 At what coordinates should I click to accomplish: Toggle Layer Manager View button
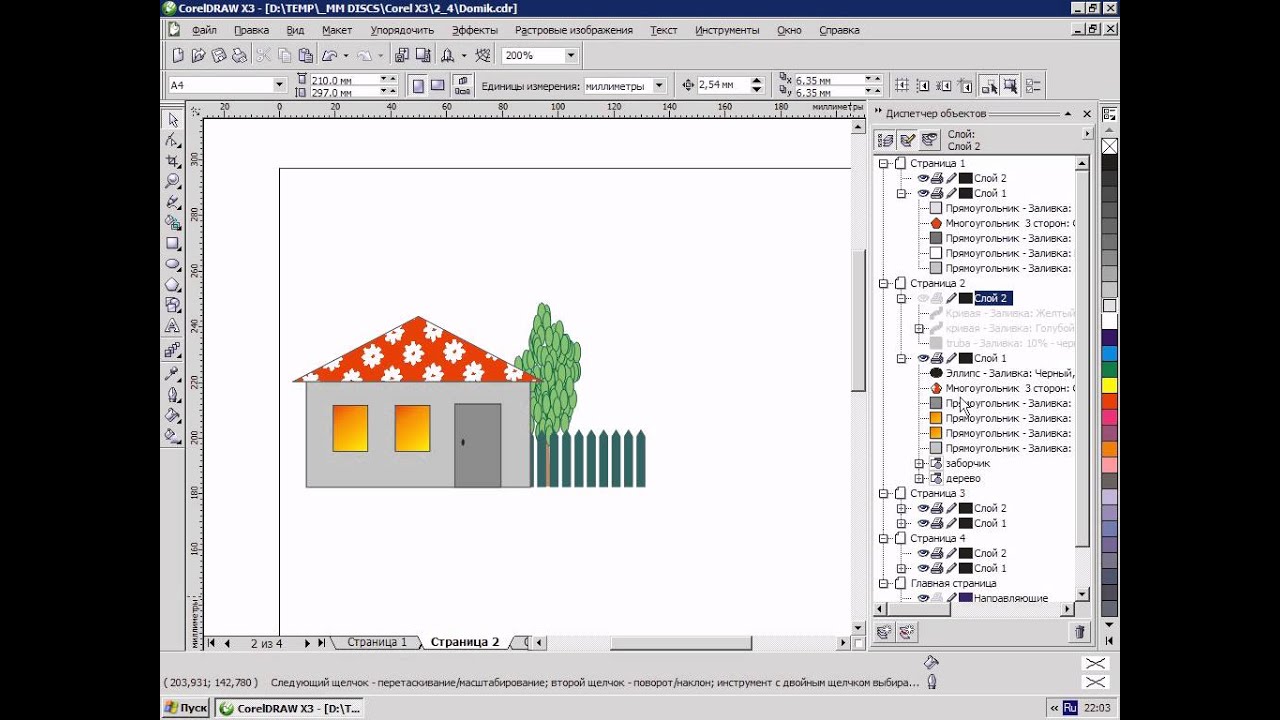click(929, 140)
